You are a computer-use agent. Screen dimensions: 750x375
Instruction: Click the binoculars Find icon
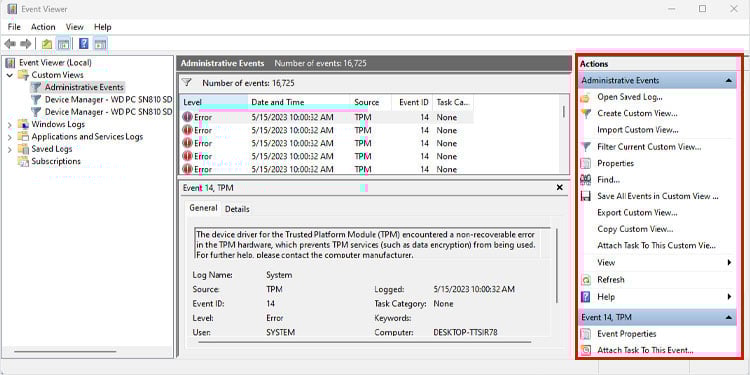pos(585,180)
